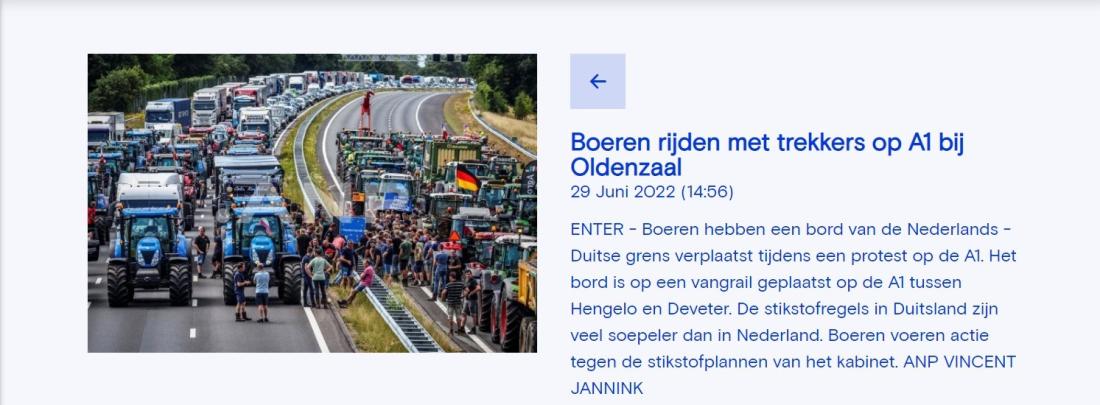Go back using the left arrow button

tap(597, 81)
